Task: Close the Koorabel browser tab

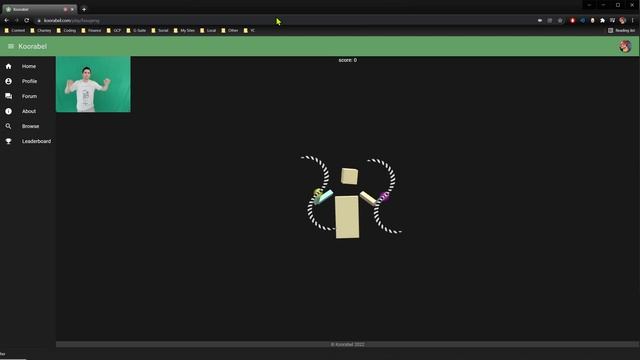Action: pyautogui.click(x=72, y=9)
